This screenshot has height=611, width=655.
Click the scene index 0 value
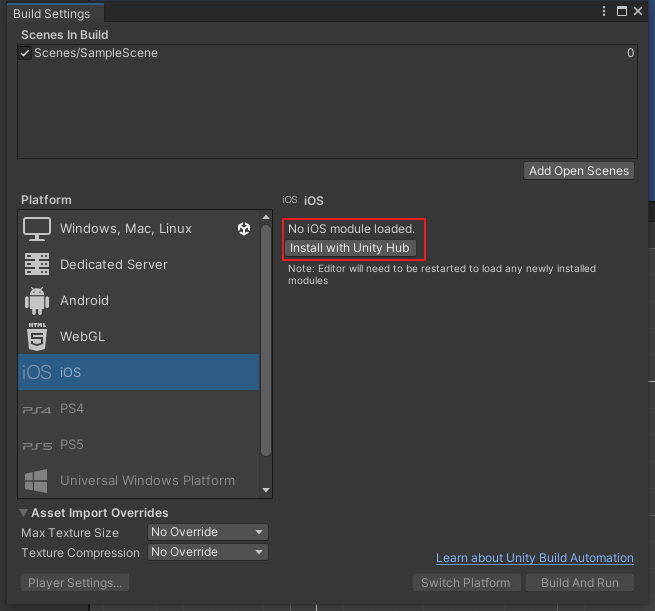click(x=630, y=53)
